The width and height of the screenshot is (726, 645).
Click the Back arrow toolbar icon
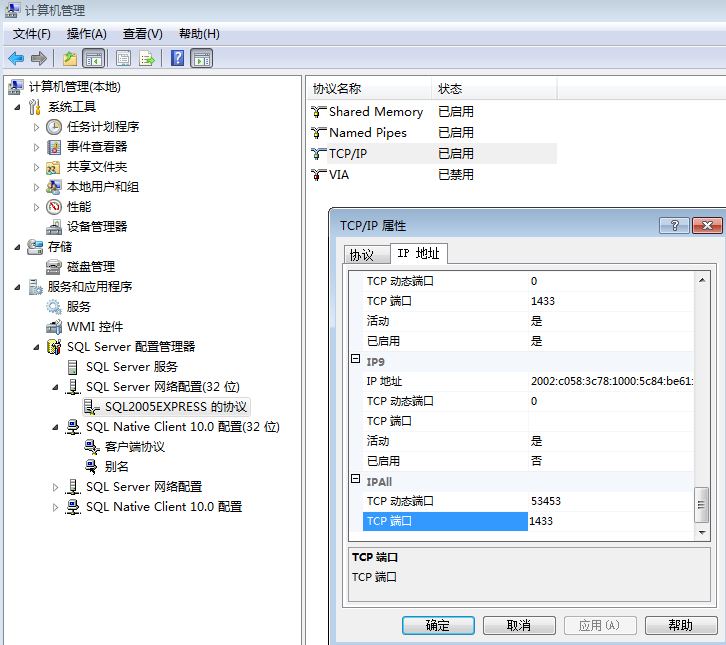16,58
